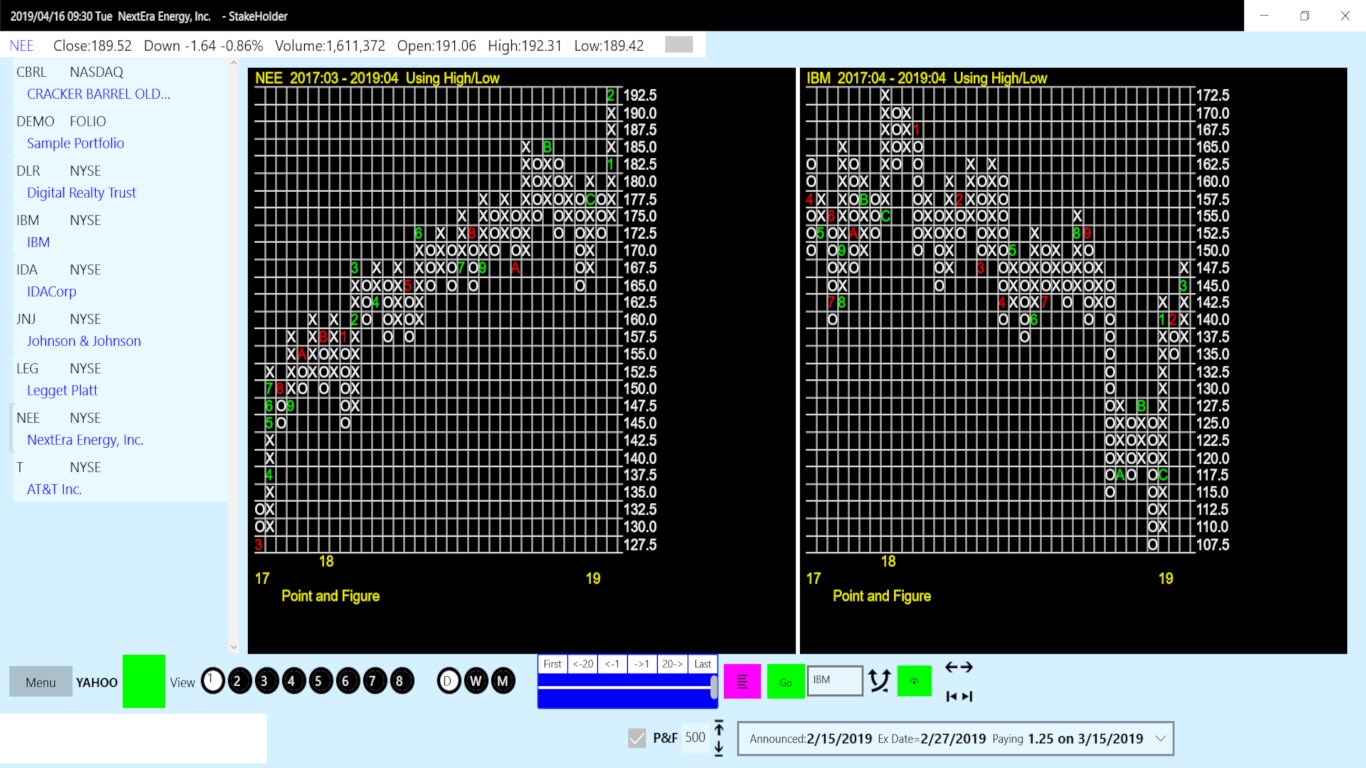Click the Volume:1,611,372 value
The image size is (1366, 768).
(330, 46)
